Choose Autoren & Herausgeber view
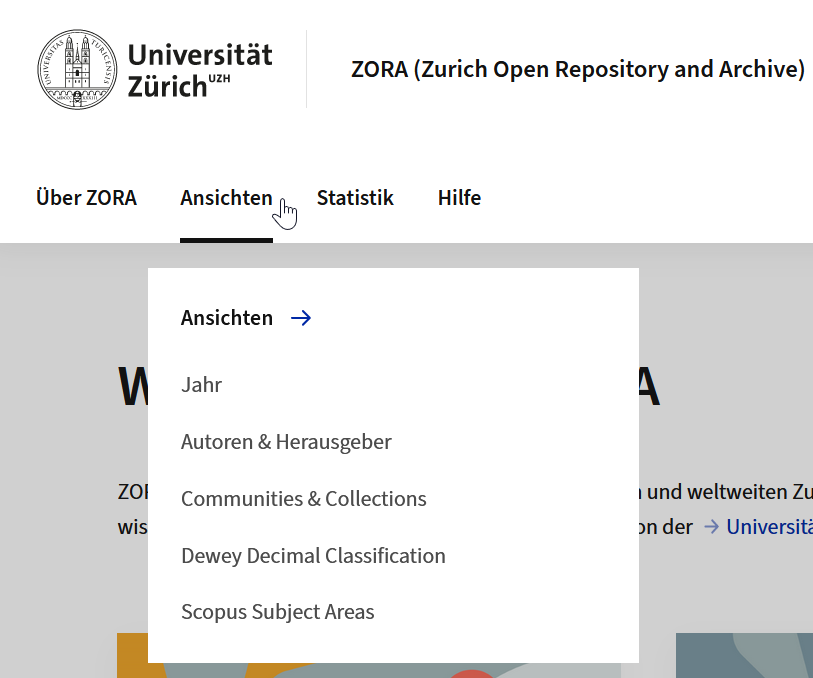Screen dimensions: 813x678 click(x=286, y=442)
